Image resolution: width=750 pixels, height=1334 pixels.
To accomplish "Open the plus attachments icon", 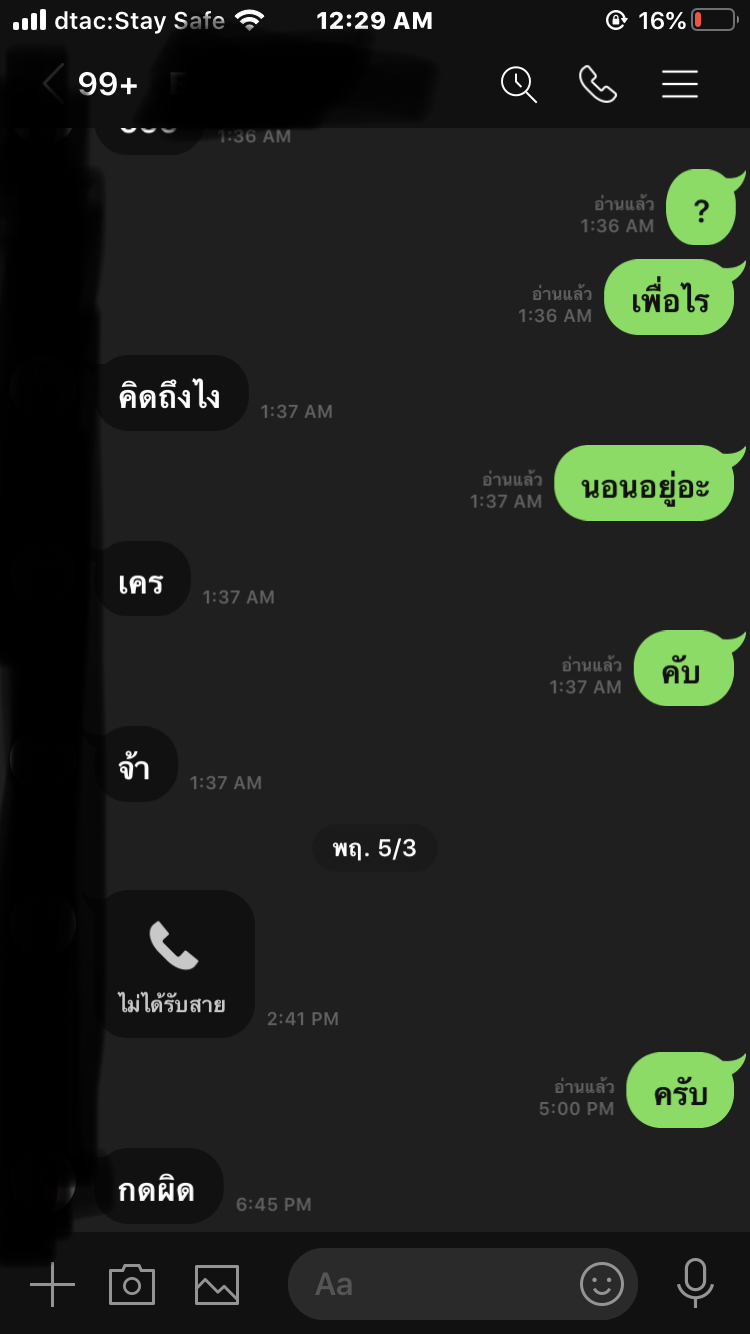I will 52,1284.
